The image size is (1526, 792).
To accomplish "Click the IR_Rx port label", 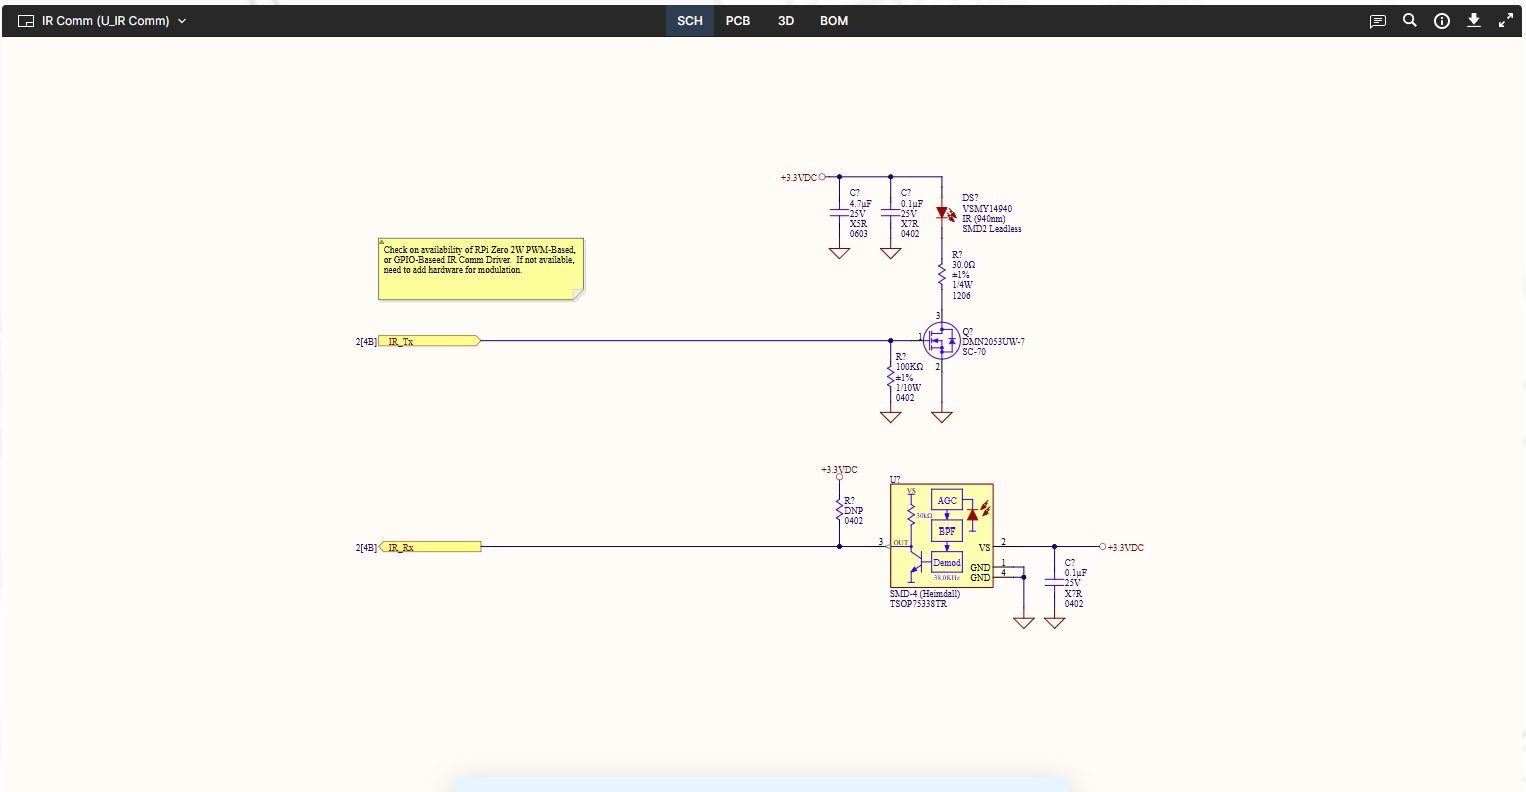I will coord(429,547).
